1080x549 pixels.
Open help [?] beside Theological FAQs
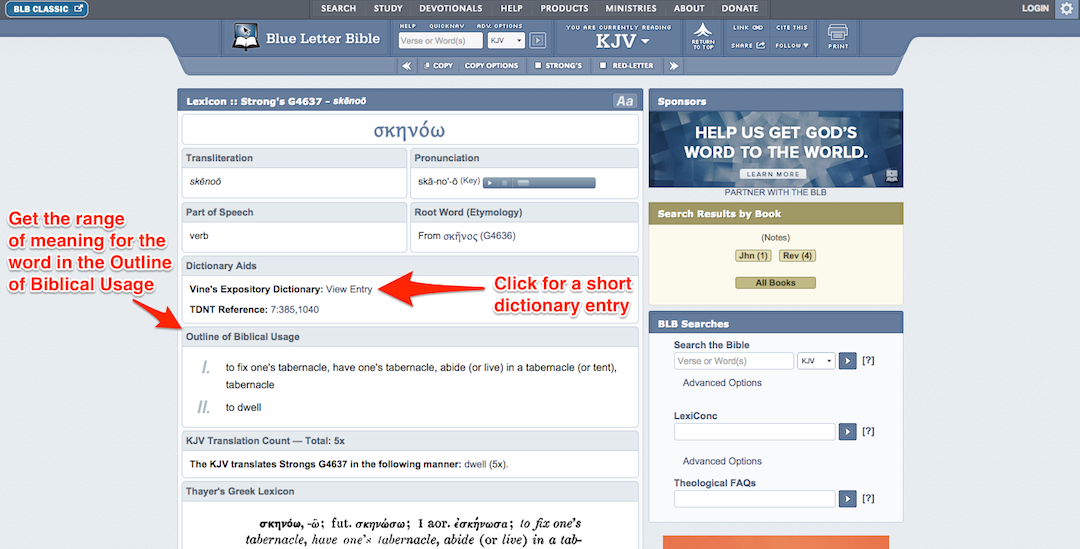[x=869, y=498]
